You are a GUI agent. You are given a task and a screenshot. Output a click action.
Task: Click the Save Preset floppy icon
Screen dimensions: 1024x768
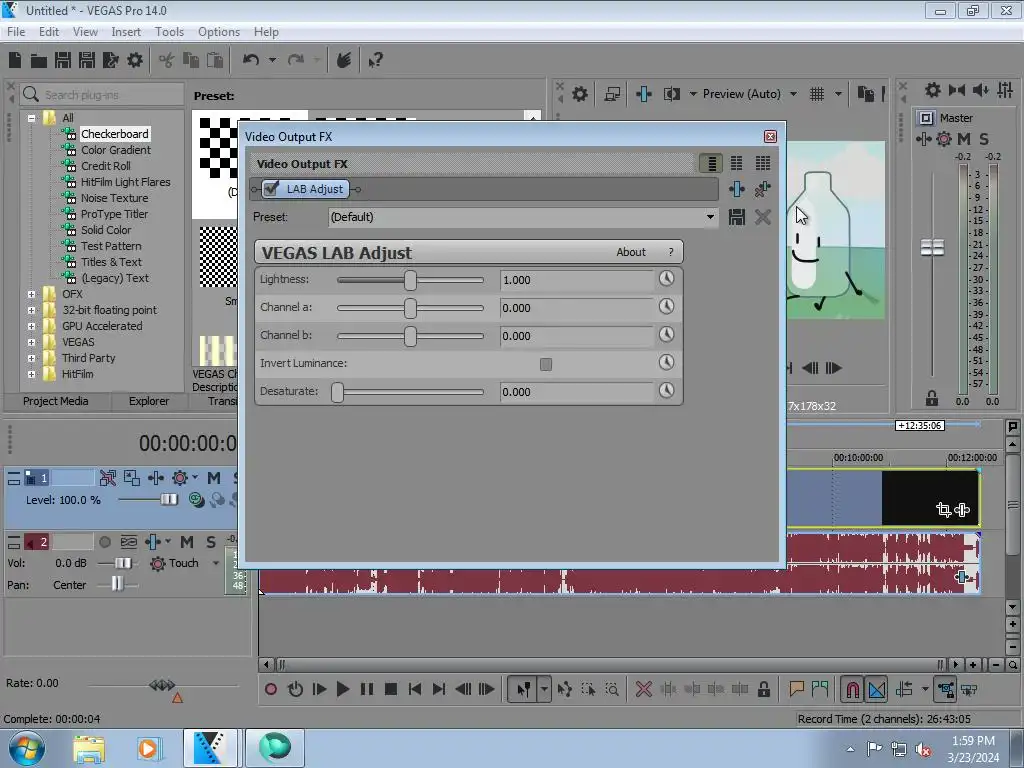pyautogui.click(x=737, y=217)
